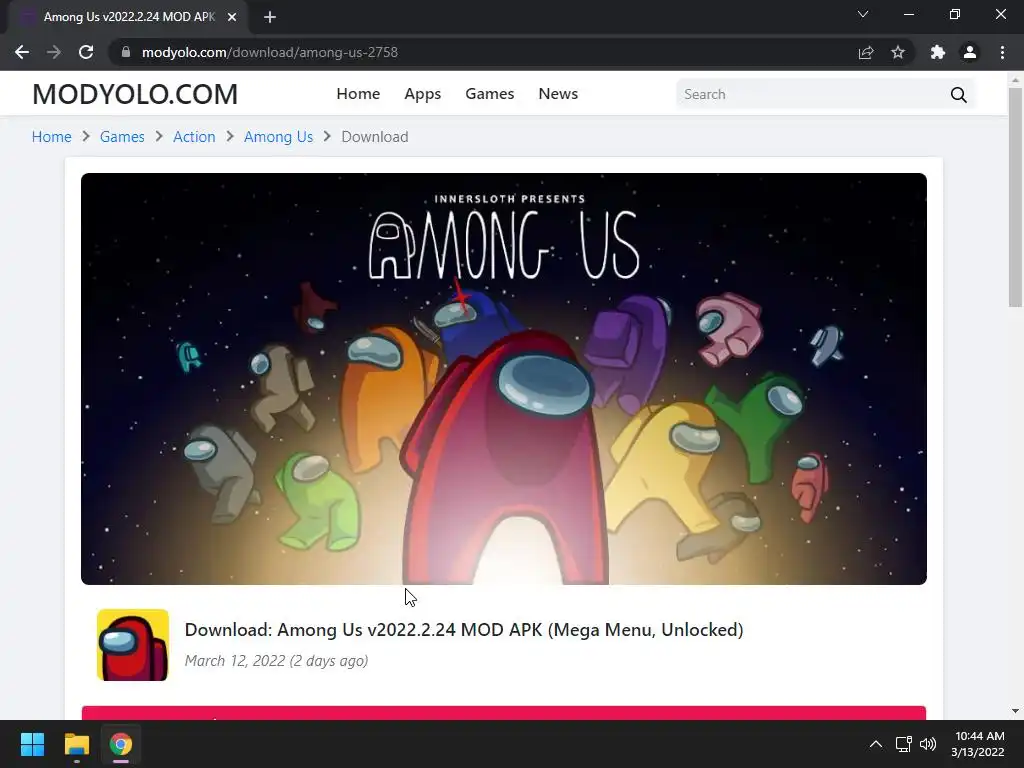Click the page vertical scrollbar thumb
Viewport: 1024px width, 768px height.
(x=1015, y=197)
